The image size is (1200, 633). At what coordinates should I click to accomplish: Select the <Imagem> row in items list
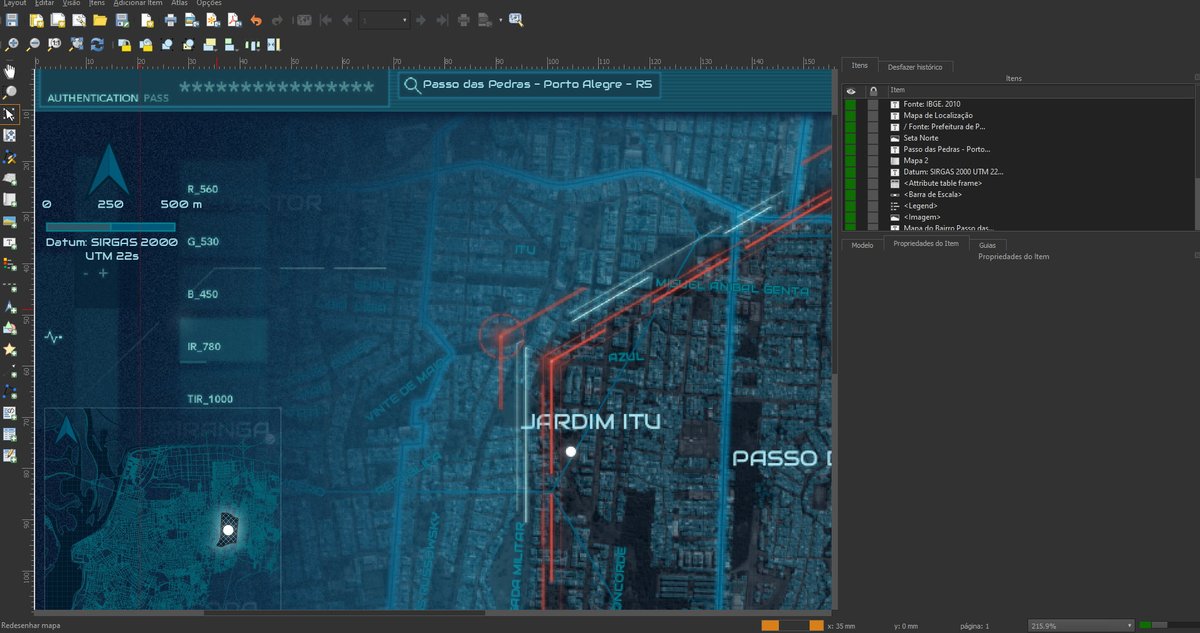pos(1020,217)
